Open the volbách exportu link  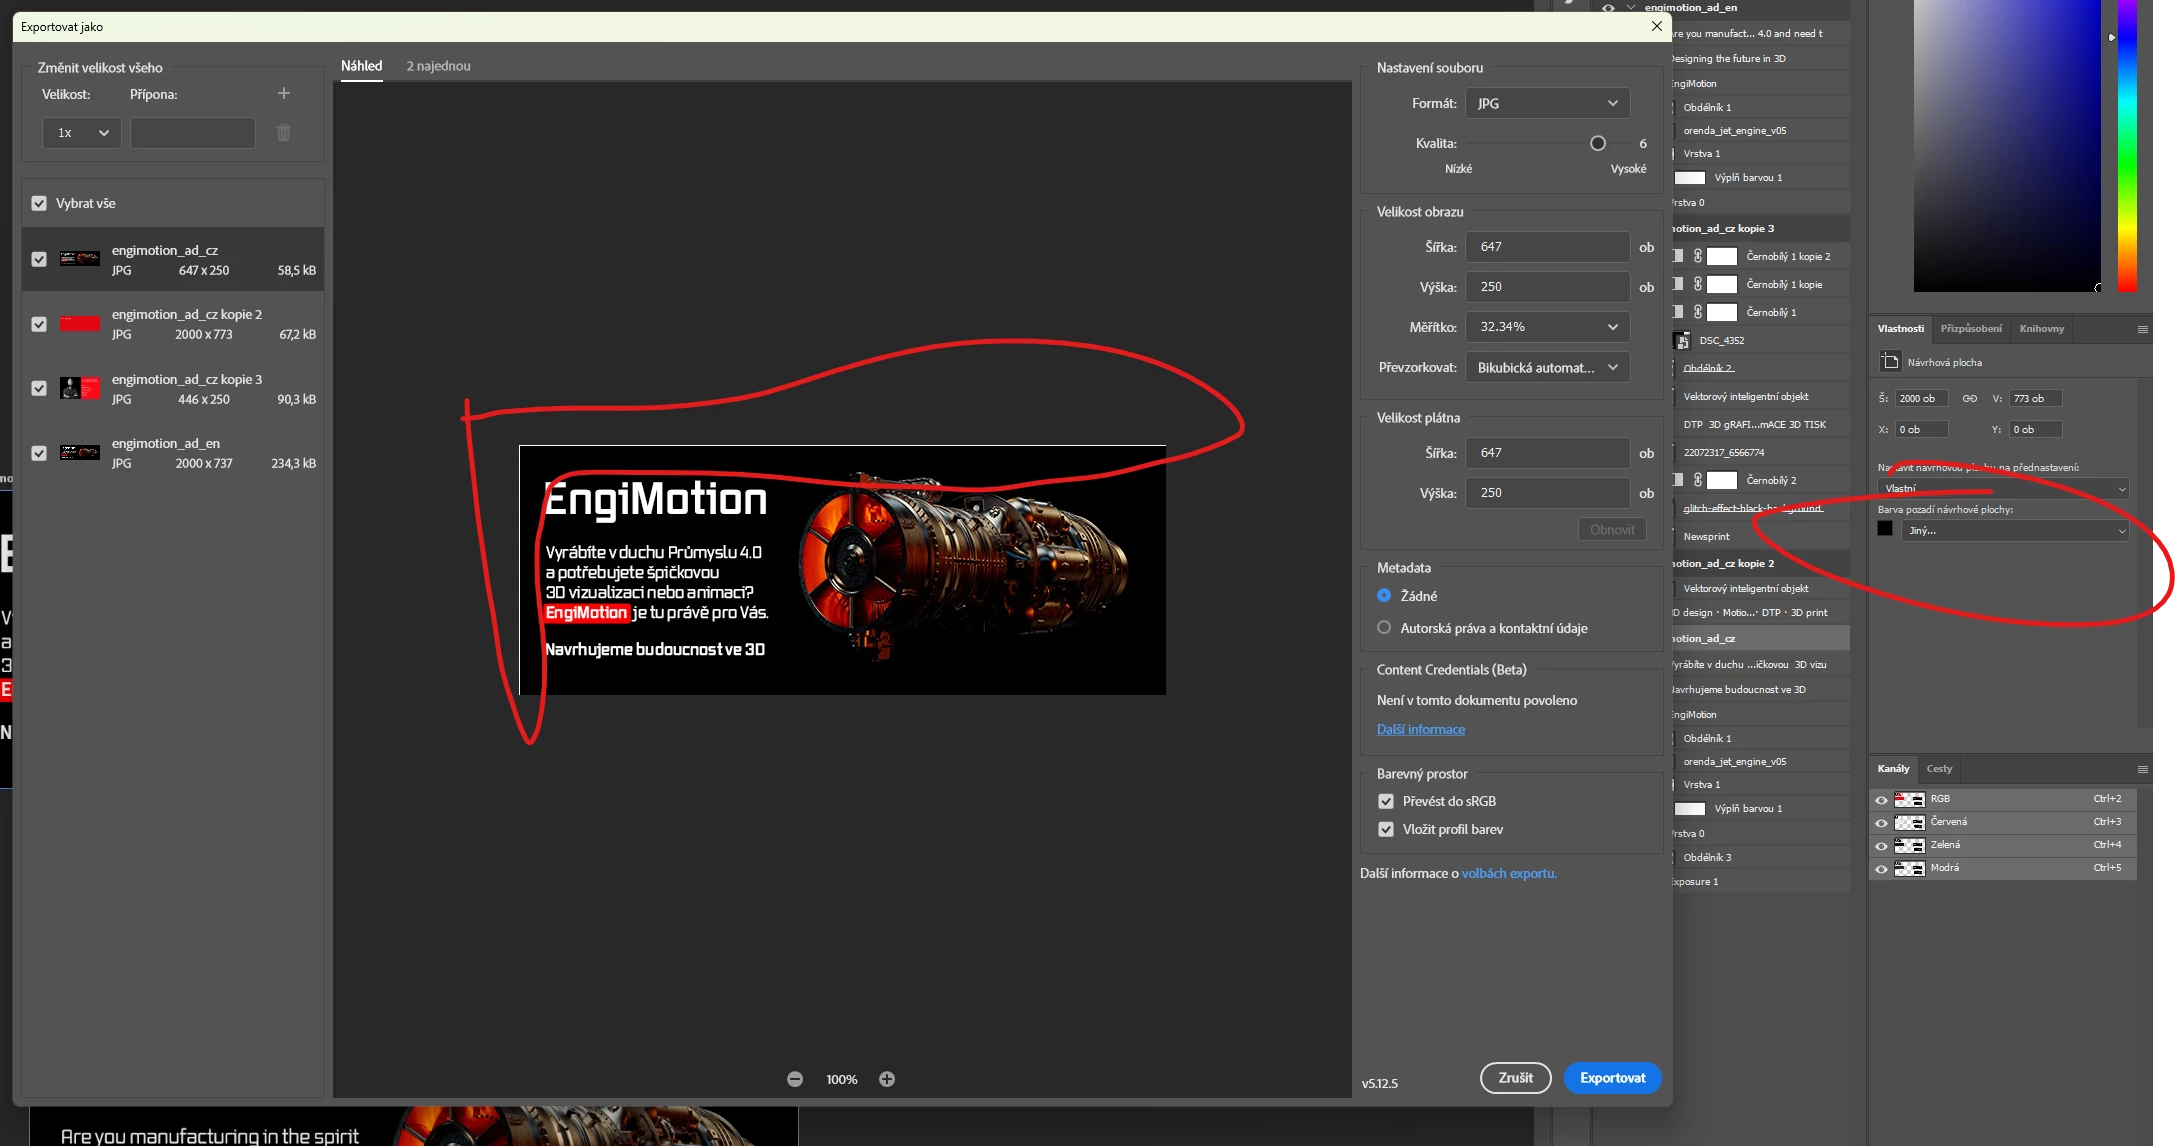coord(1509,873)
